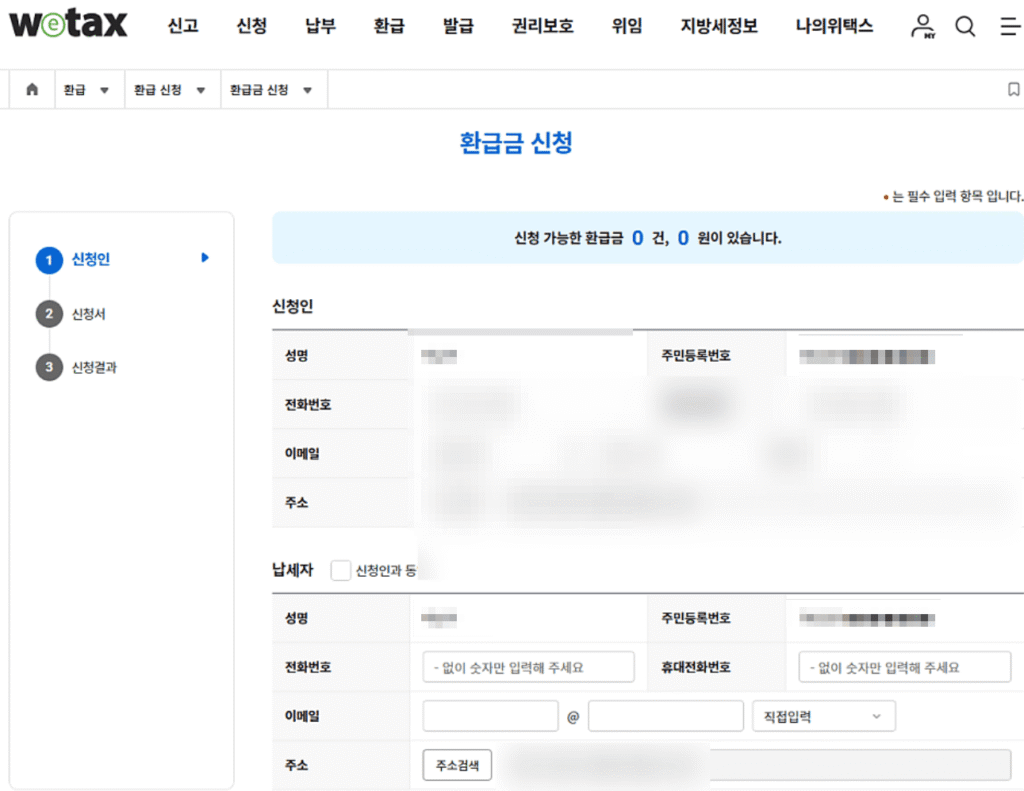1024x791 pixels.
Task: Click step 3 신청결과 circle icon
Action: point(49,368)
